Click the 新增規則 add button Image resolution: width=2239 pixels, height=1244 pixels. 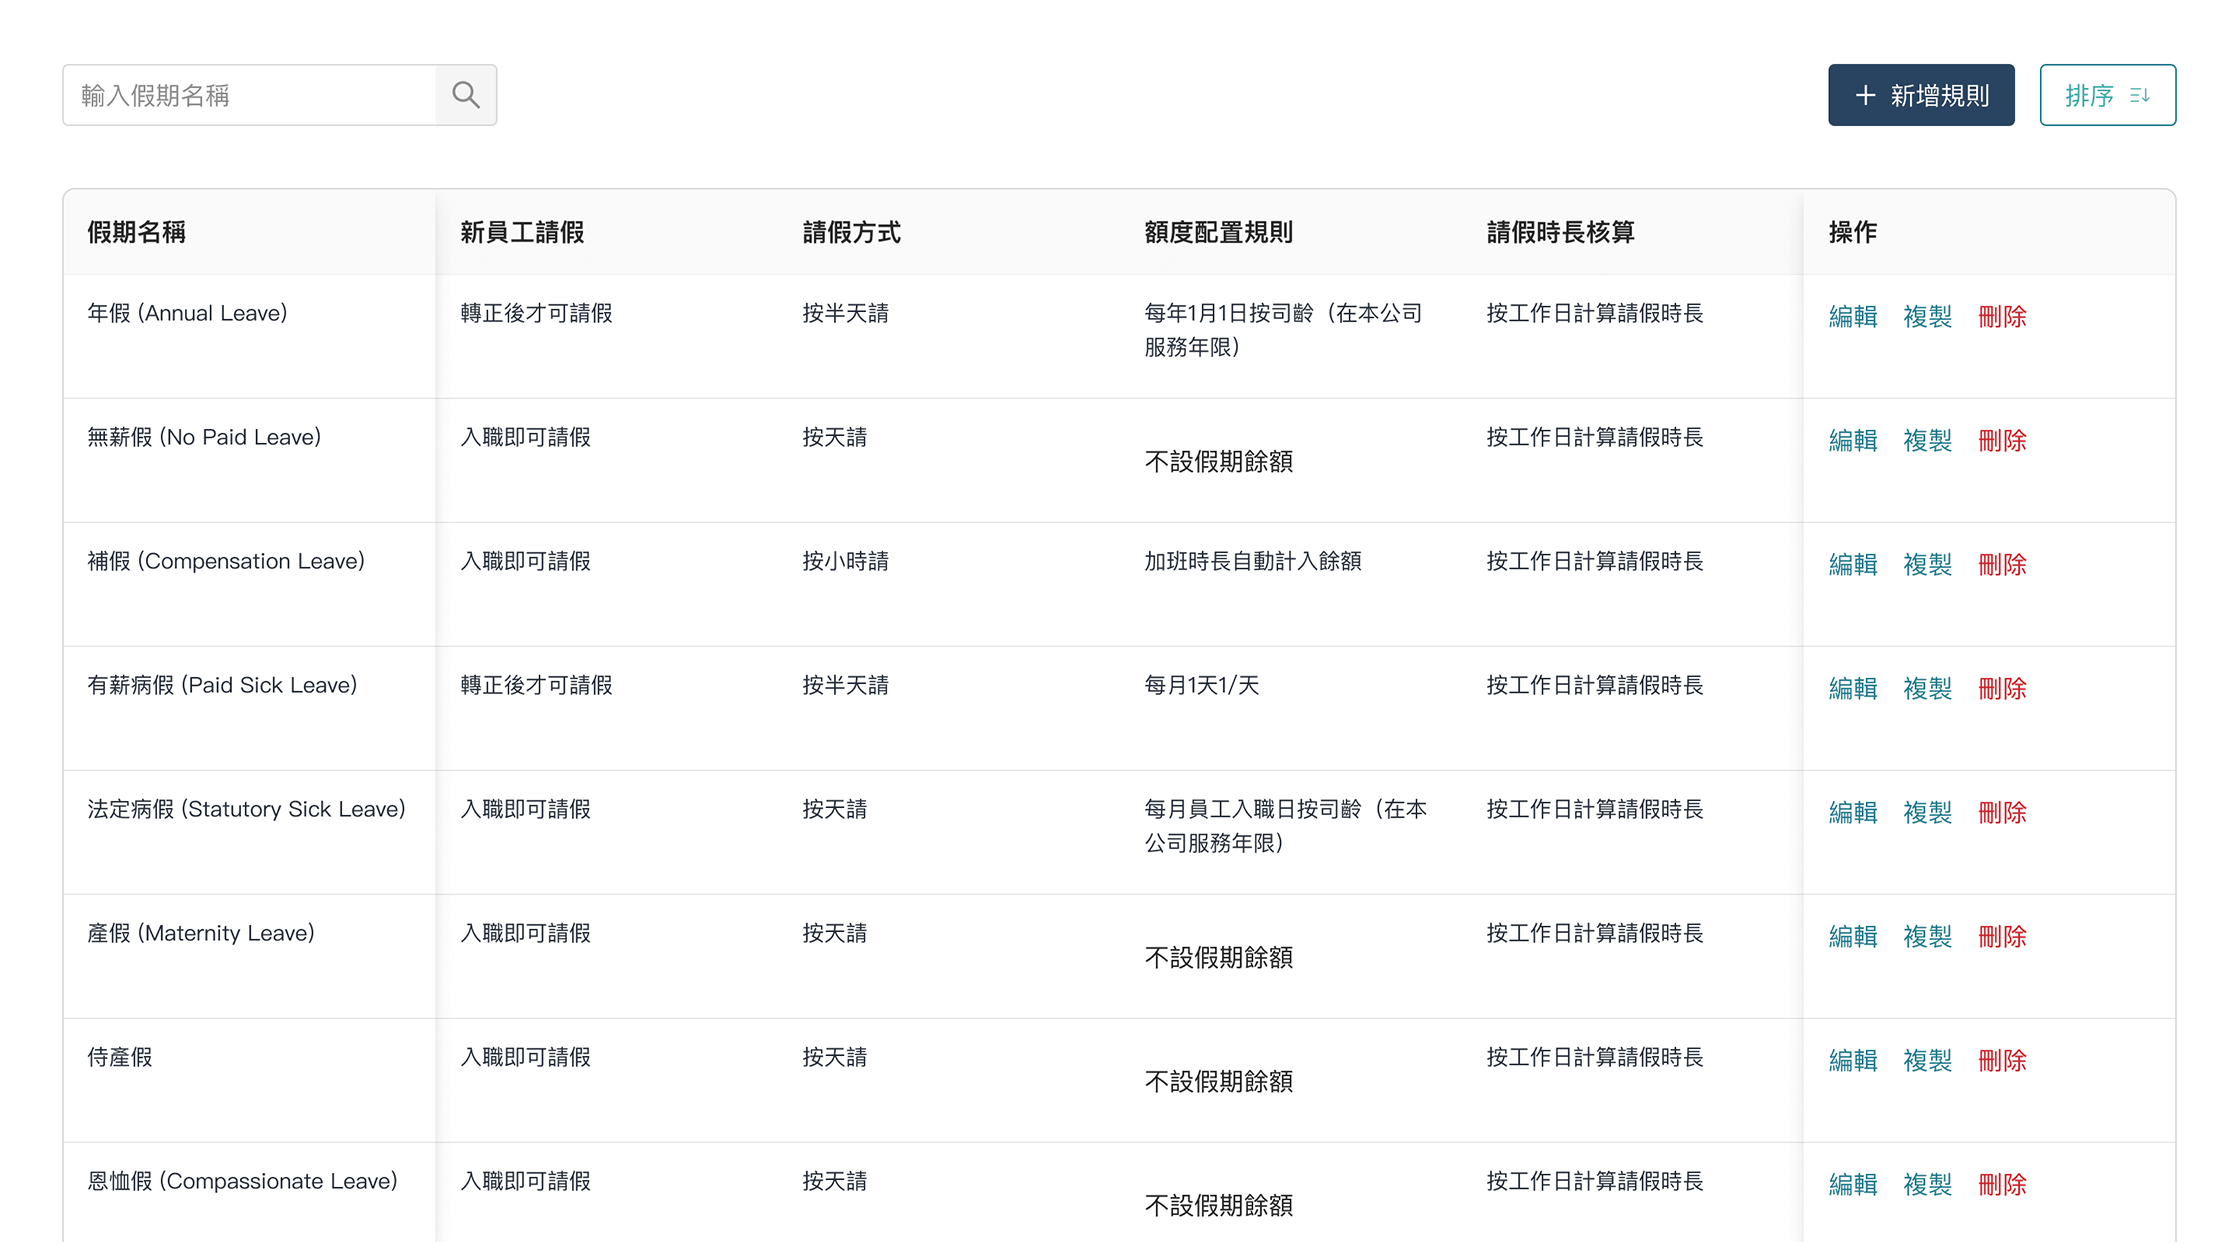pos(1921,95)
